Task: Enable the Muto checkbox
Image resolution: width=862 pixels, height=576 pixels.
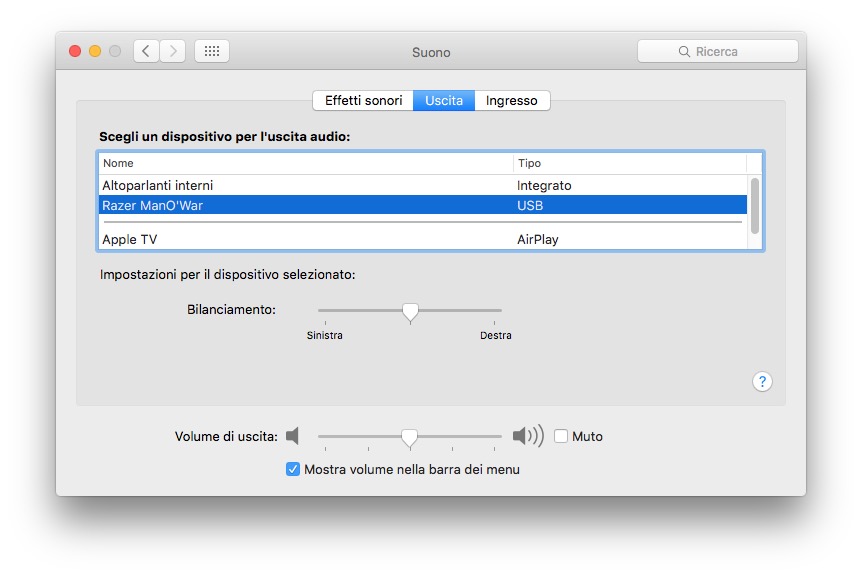Action: [561, 436]
